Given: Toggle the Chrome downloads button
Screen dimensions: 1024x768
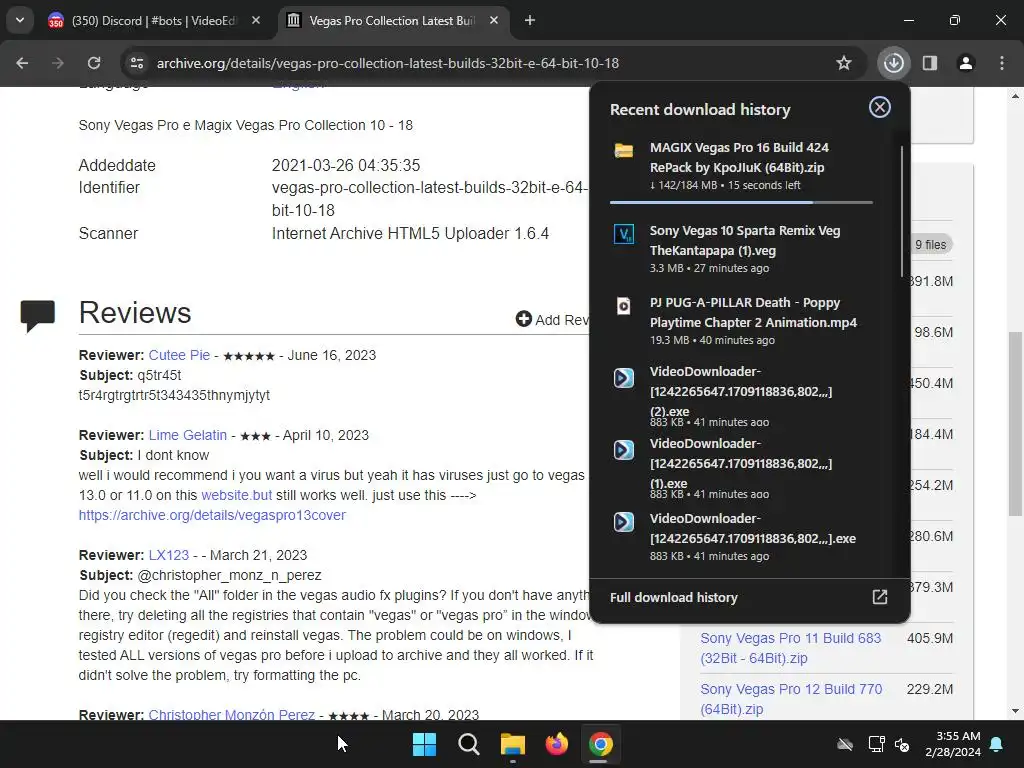Looking at the screenshot, I should 893,63.
